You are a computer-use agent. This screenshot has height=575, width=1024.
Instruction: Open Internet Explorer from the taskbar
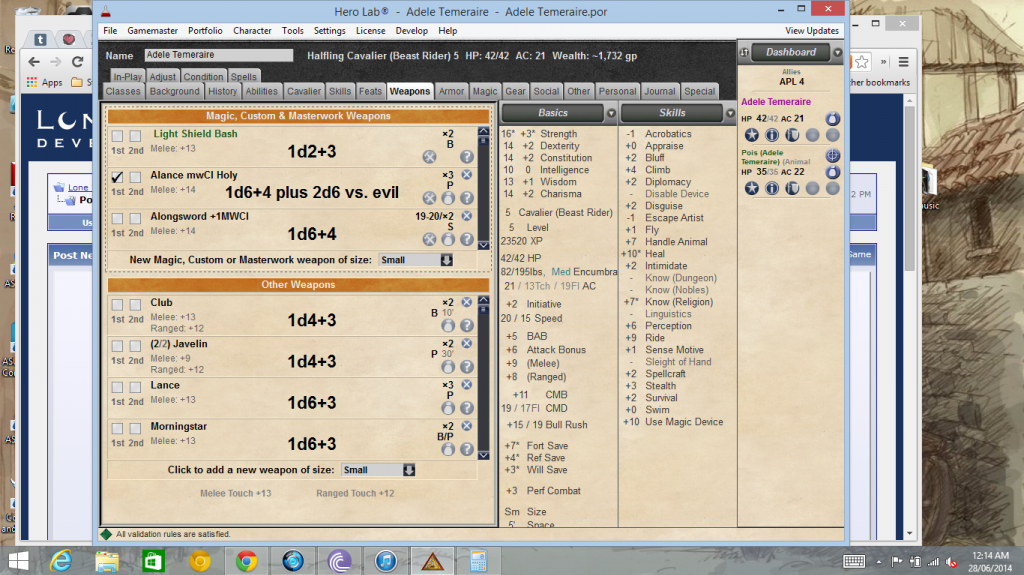[x=61, y=561]
